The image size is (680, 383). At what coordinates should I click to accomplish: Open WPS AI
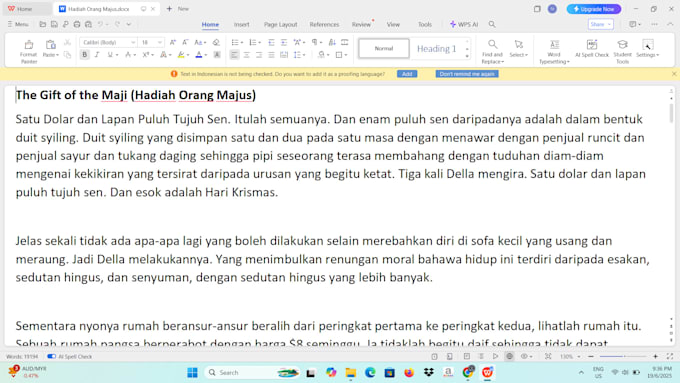point(464,24)
